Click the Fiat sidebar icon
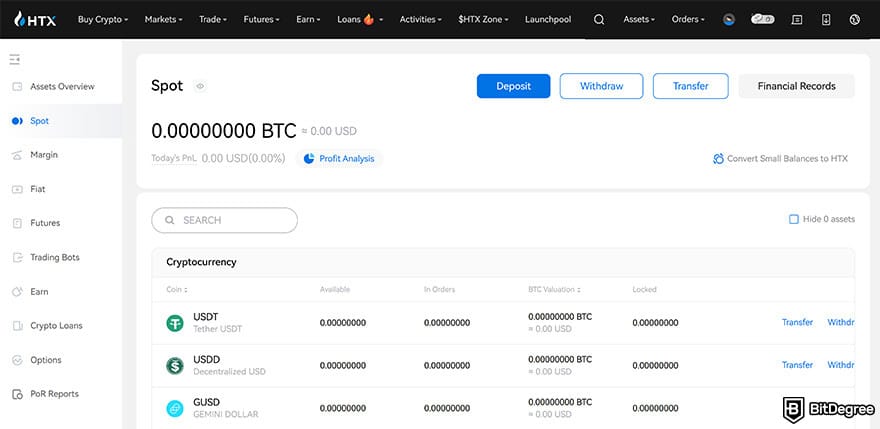This screenshot has width=880, height=429. [x=17, y=189]
